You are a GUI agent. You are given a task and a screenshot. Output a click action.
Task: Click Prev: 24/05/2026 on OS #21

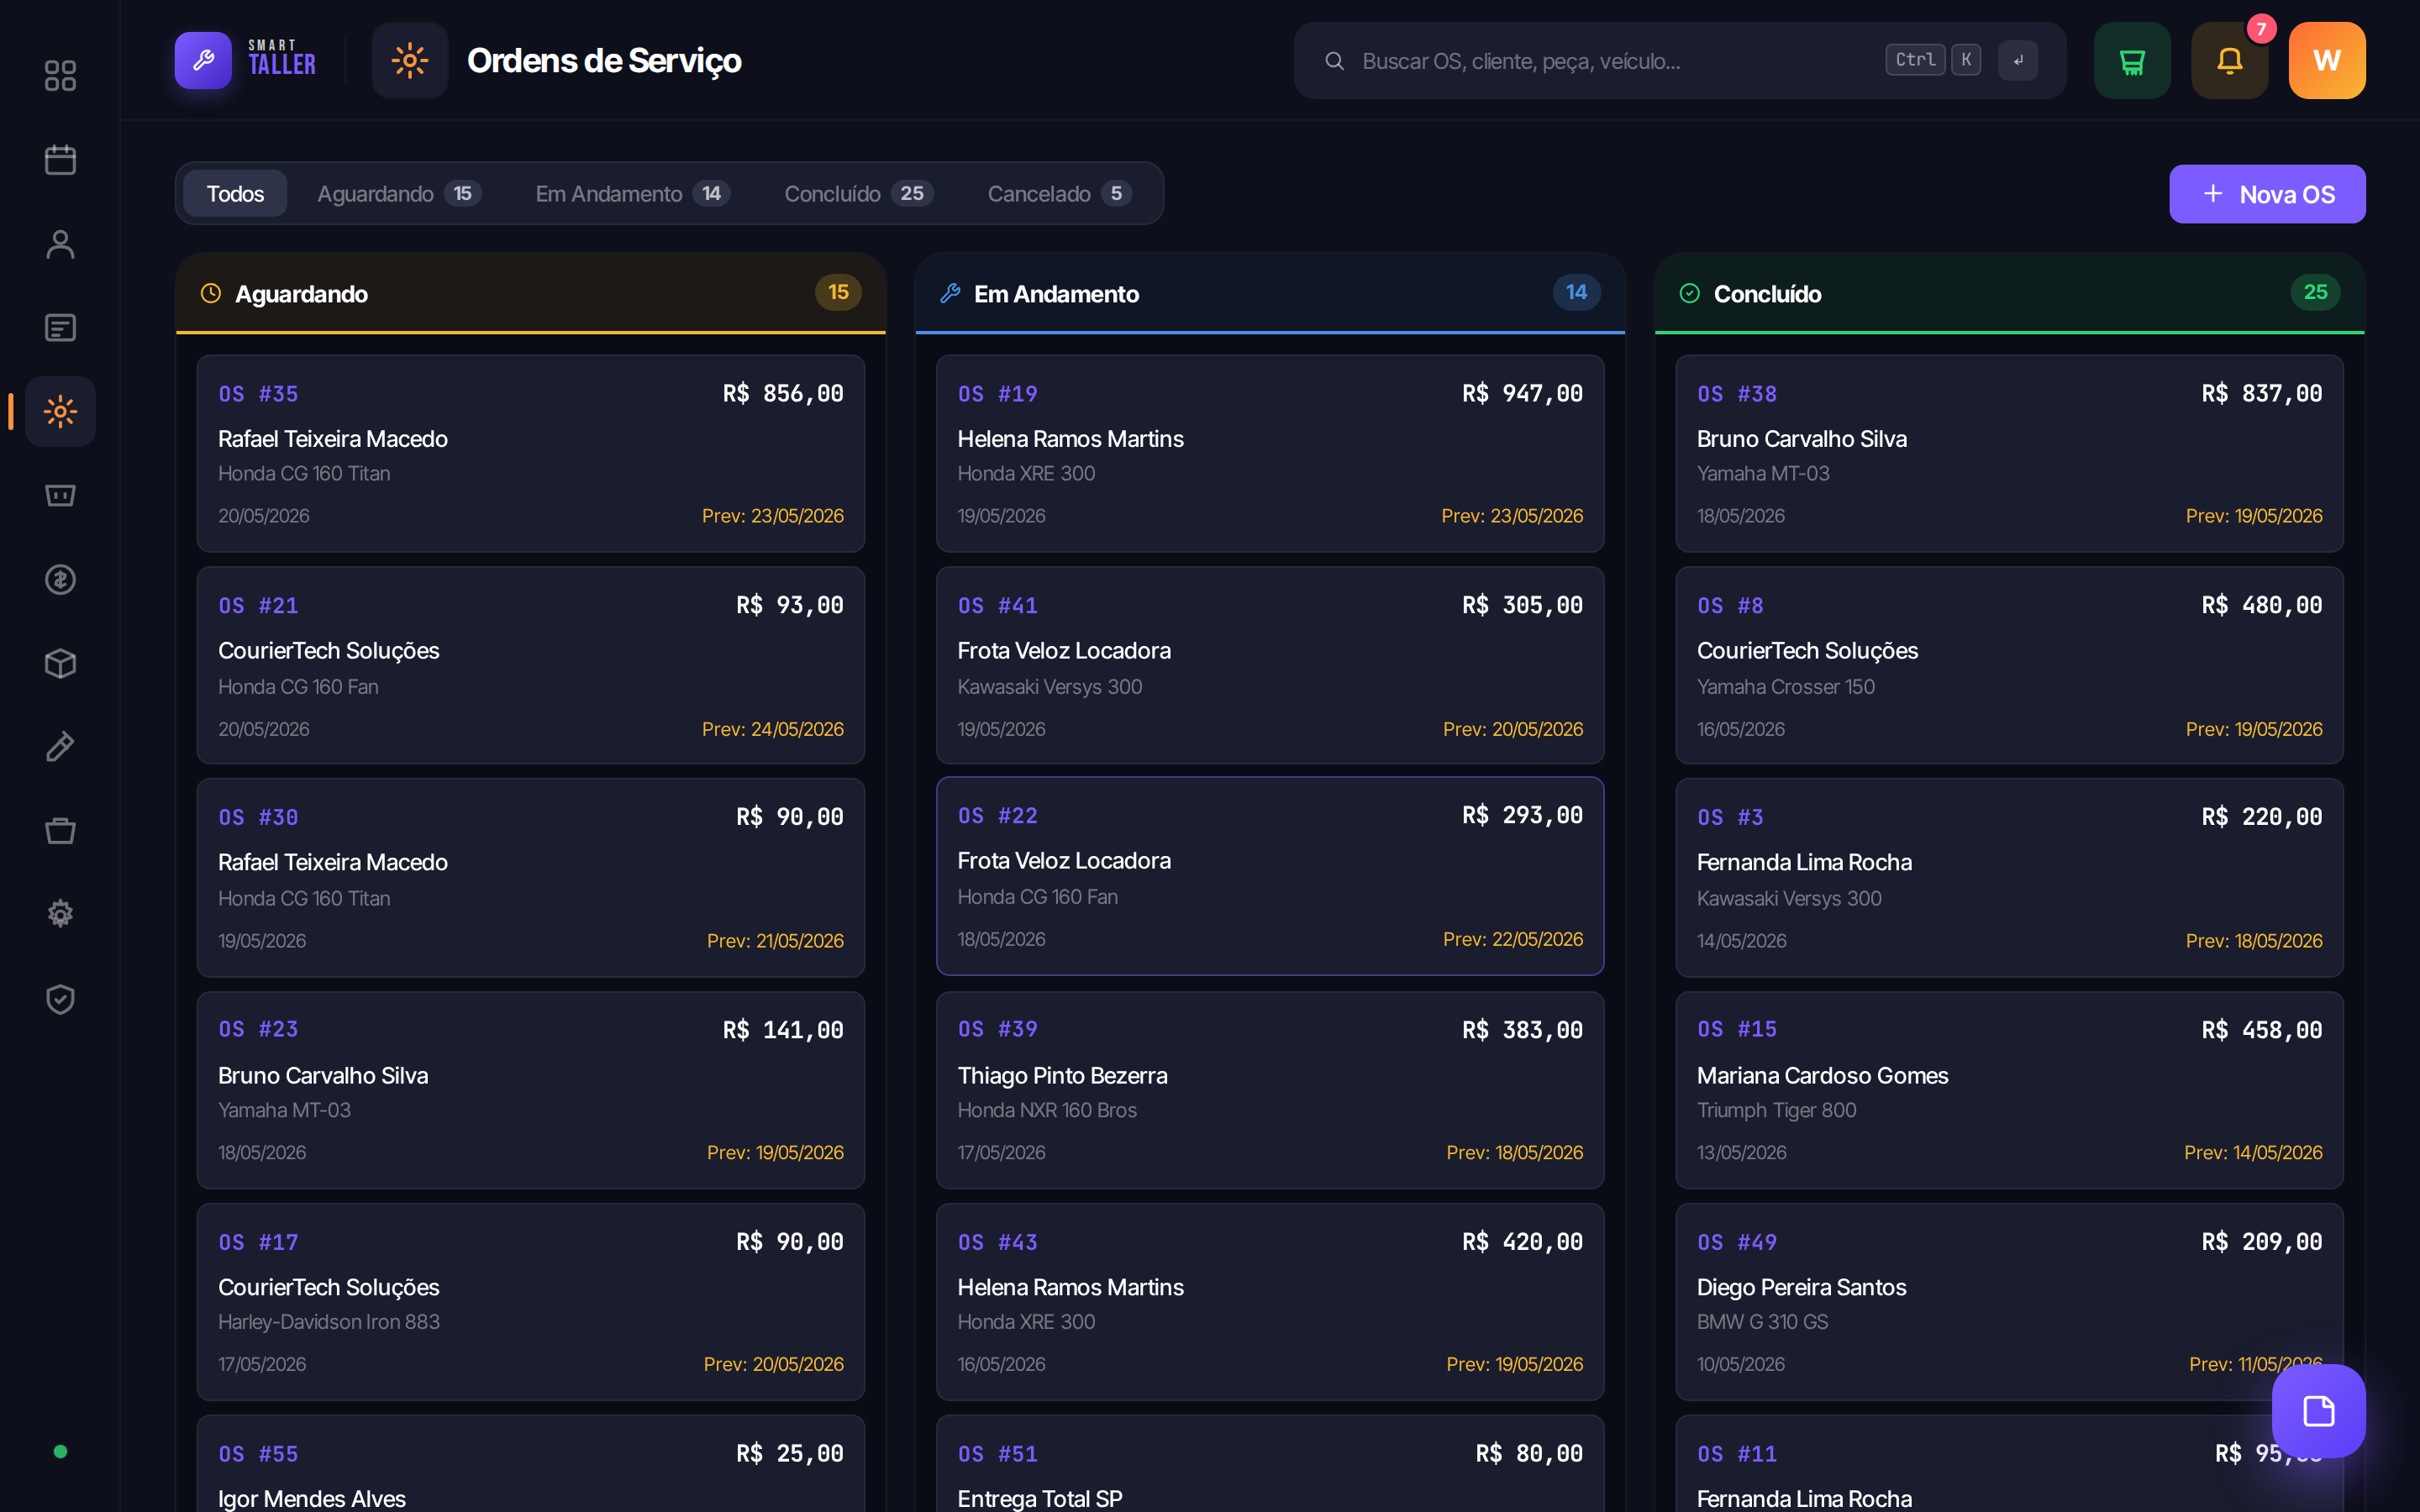772,729
